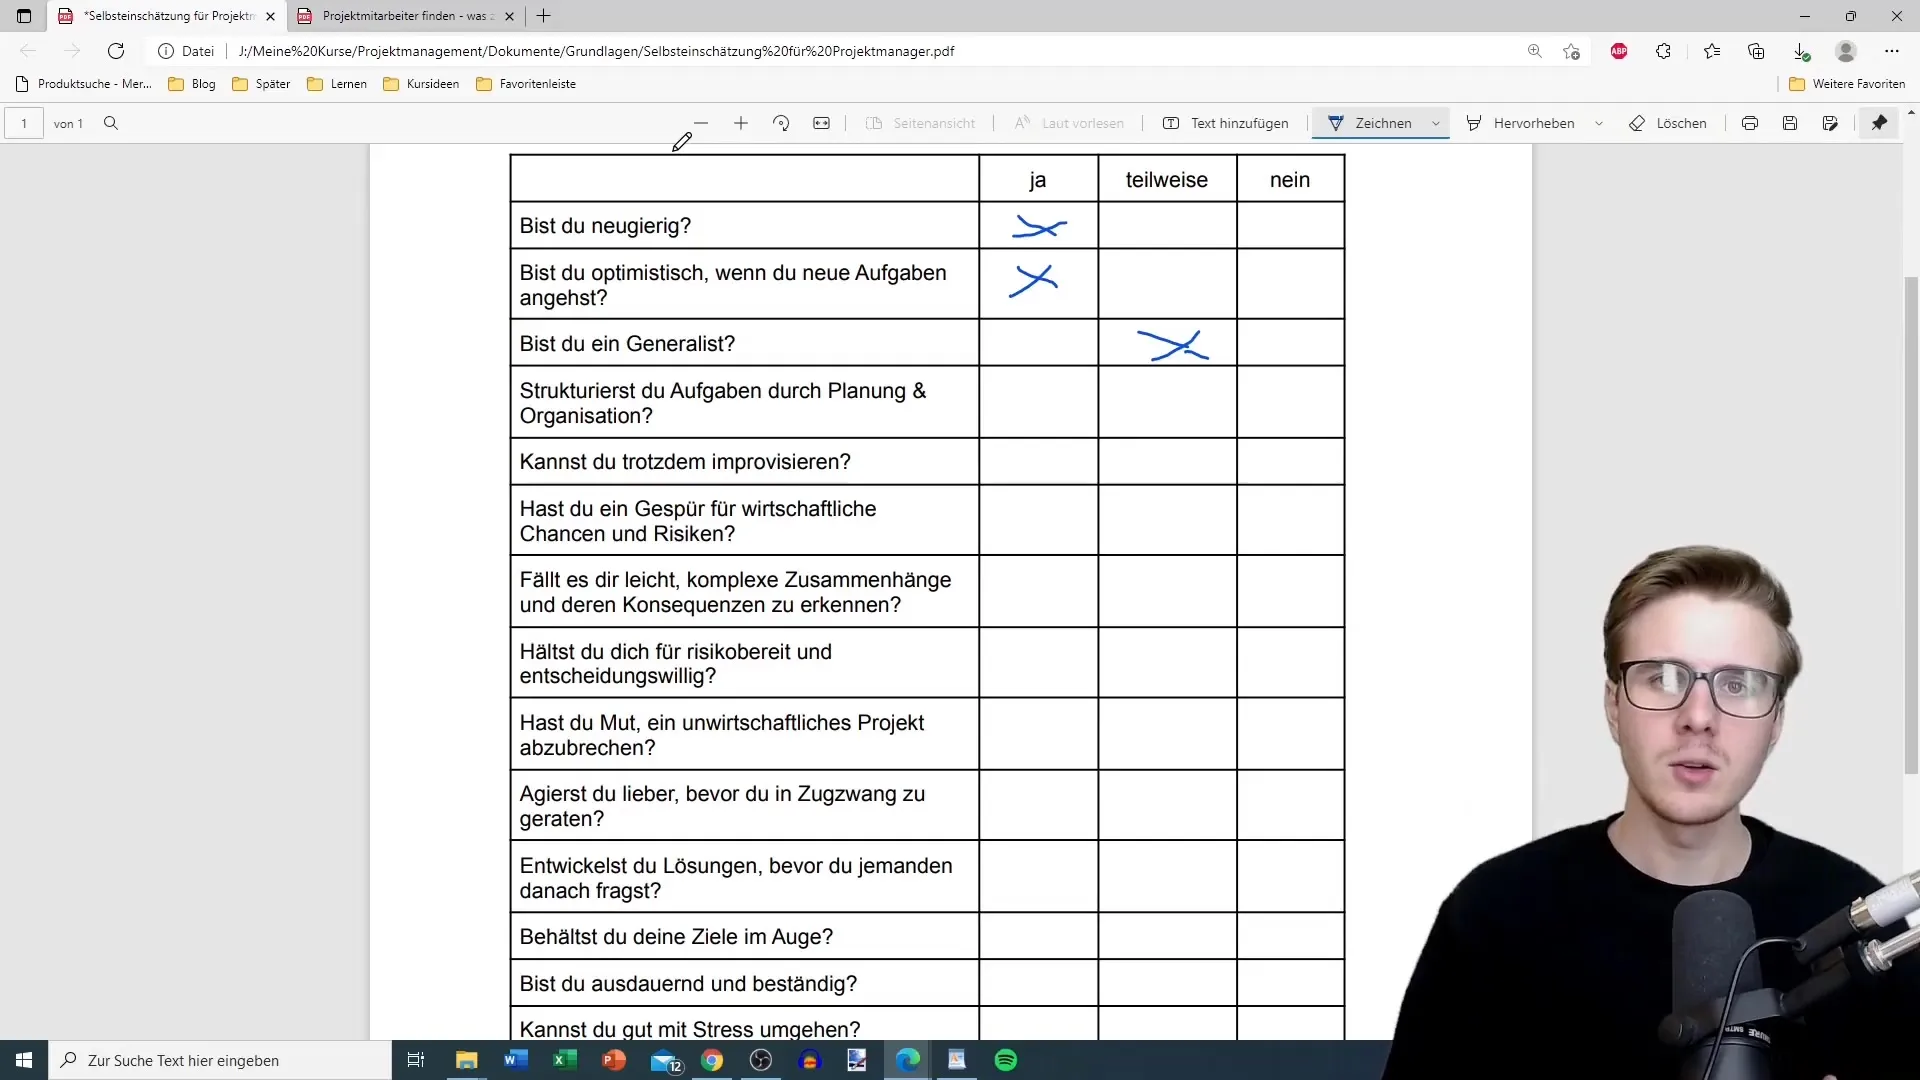Open a new browser tab

tap(543, 16)
